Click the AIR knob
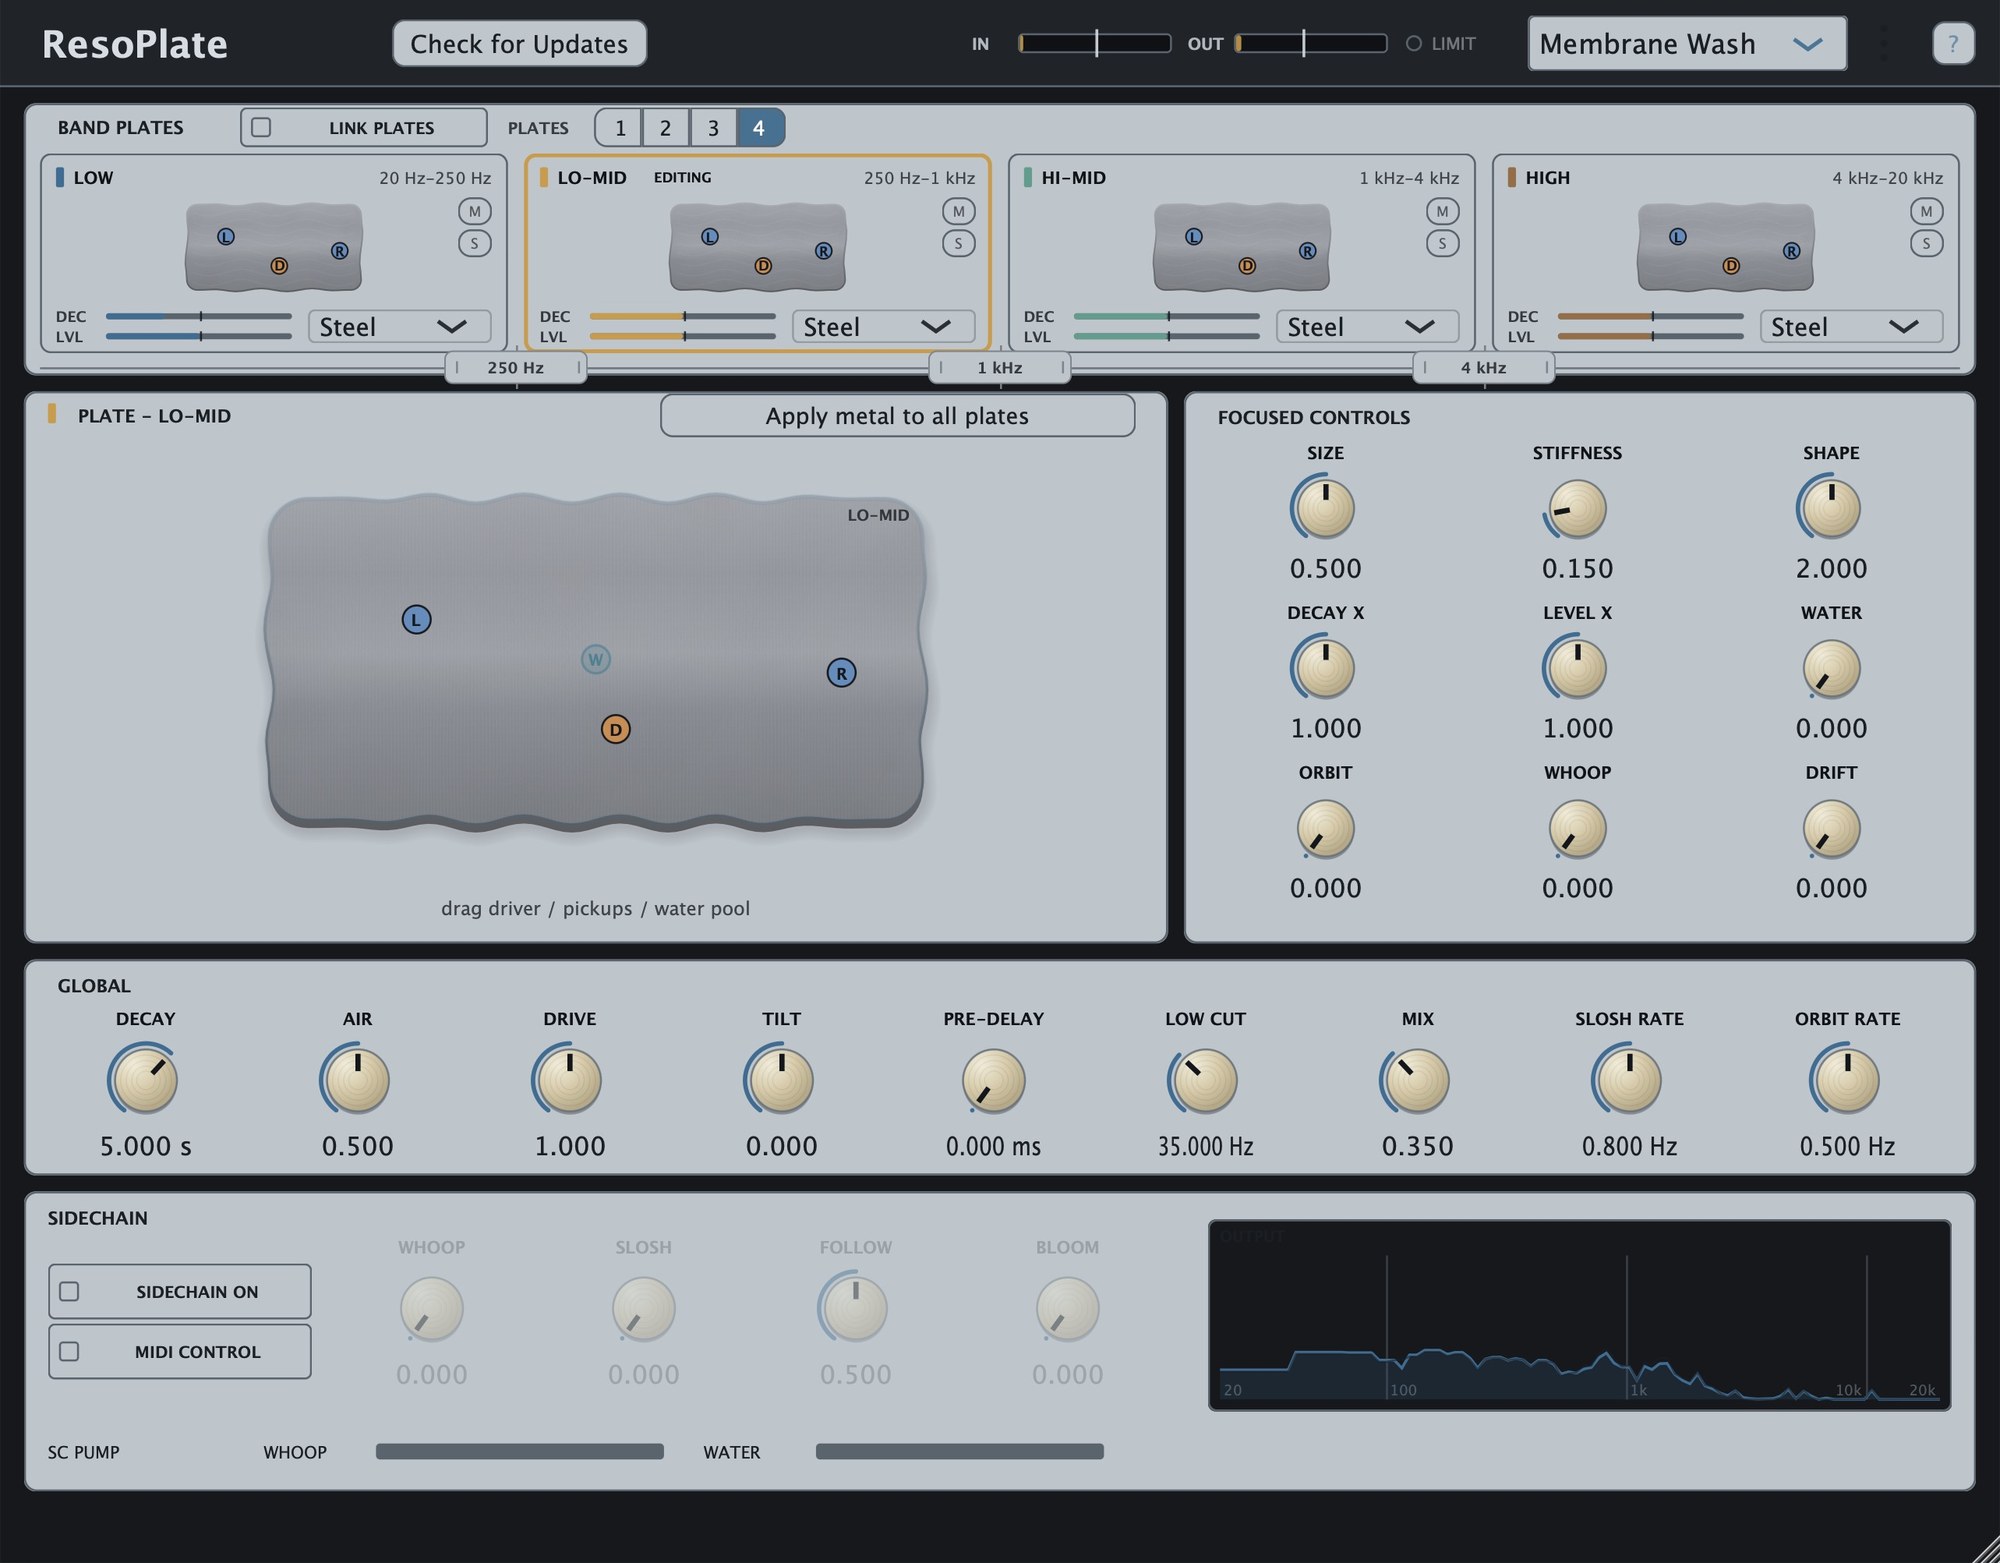The height and width of the screenshot is (1563, 2000). point(357,1080)
